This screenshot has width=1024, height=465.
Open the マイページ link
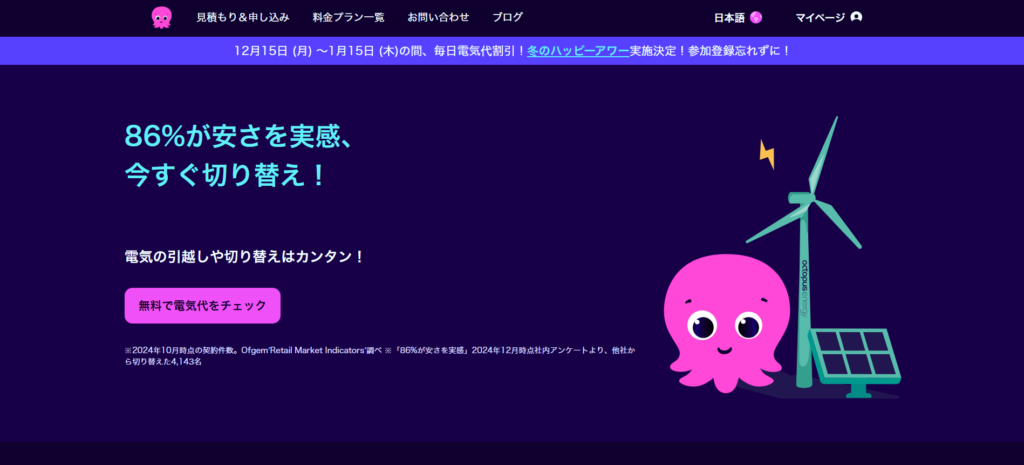point(820,17)
